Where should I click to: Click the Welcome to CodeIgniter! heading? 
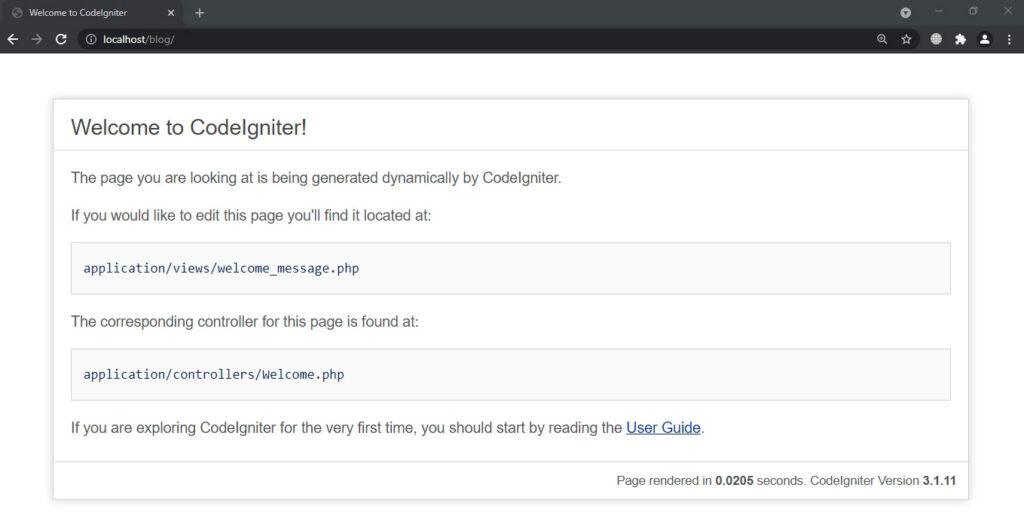(189, 127)
